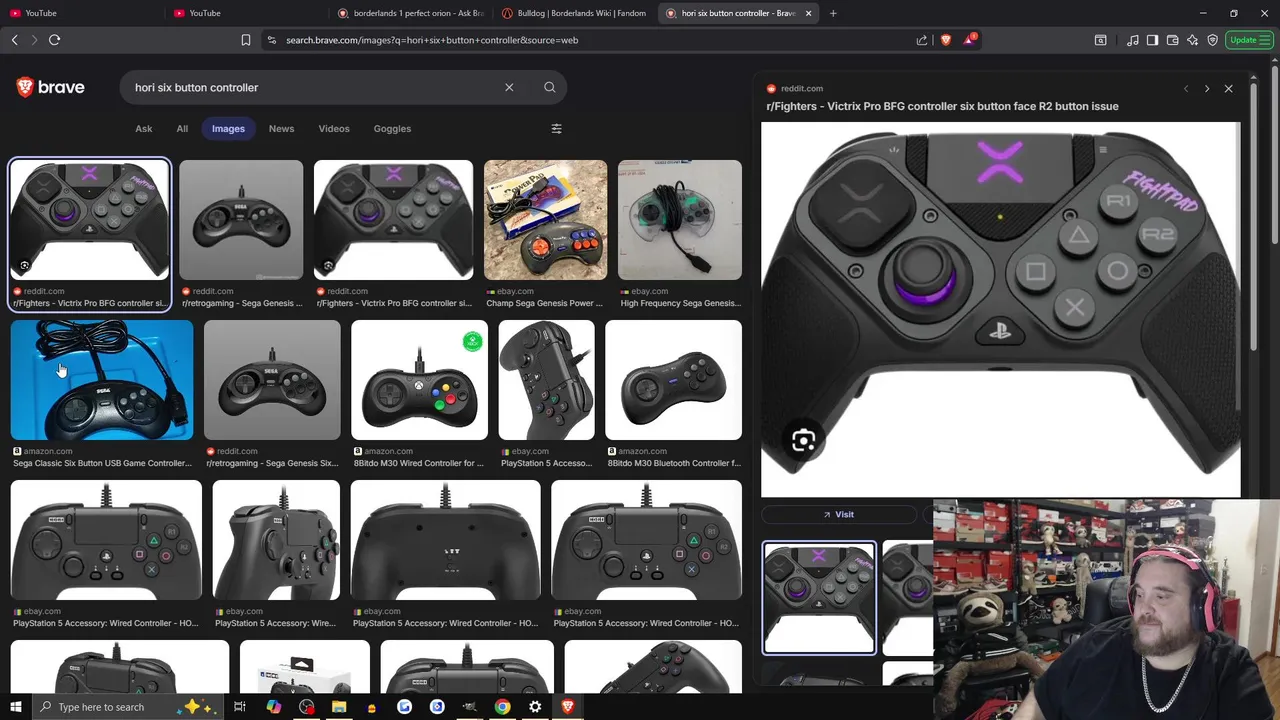Select the Goggles search category

(392, 128)
